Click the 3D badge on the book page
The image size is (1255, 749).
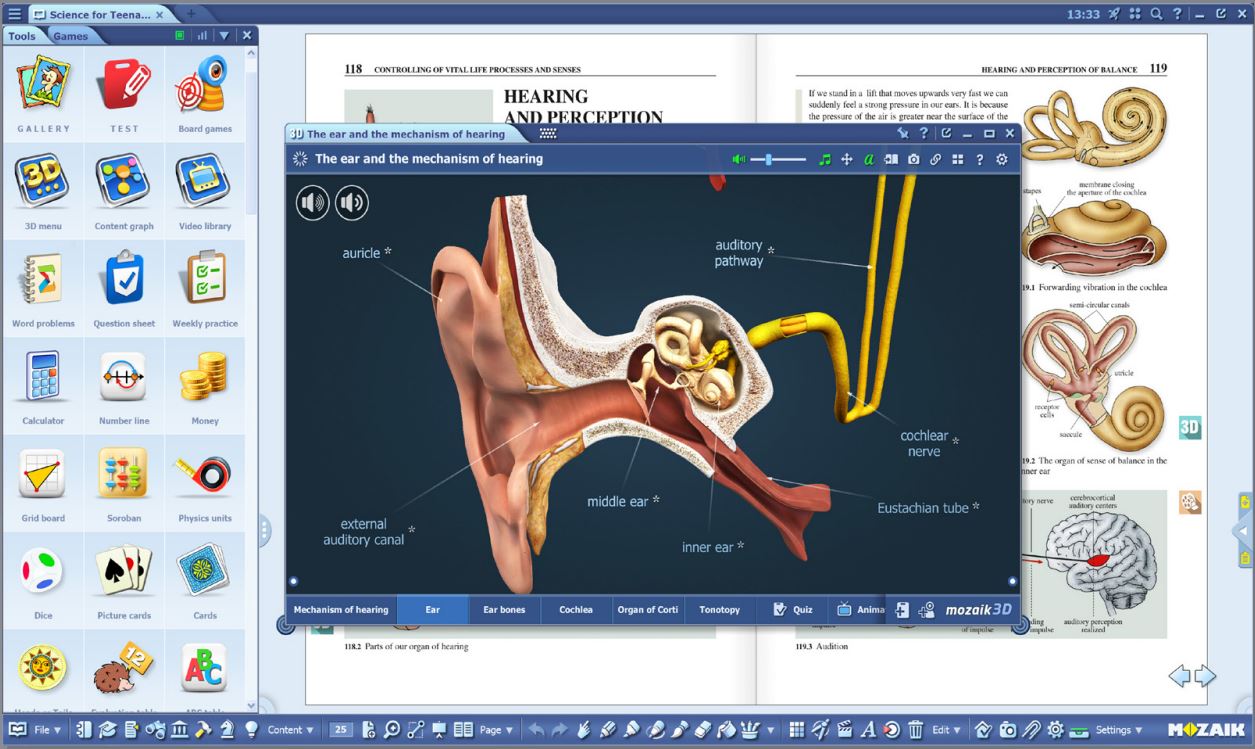[x=1190, y=428]
